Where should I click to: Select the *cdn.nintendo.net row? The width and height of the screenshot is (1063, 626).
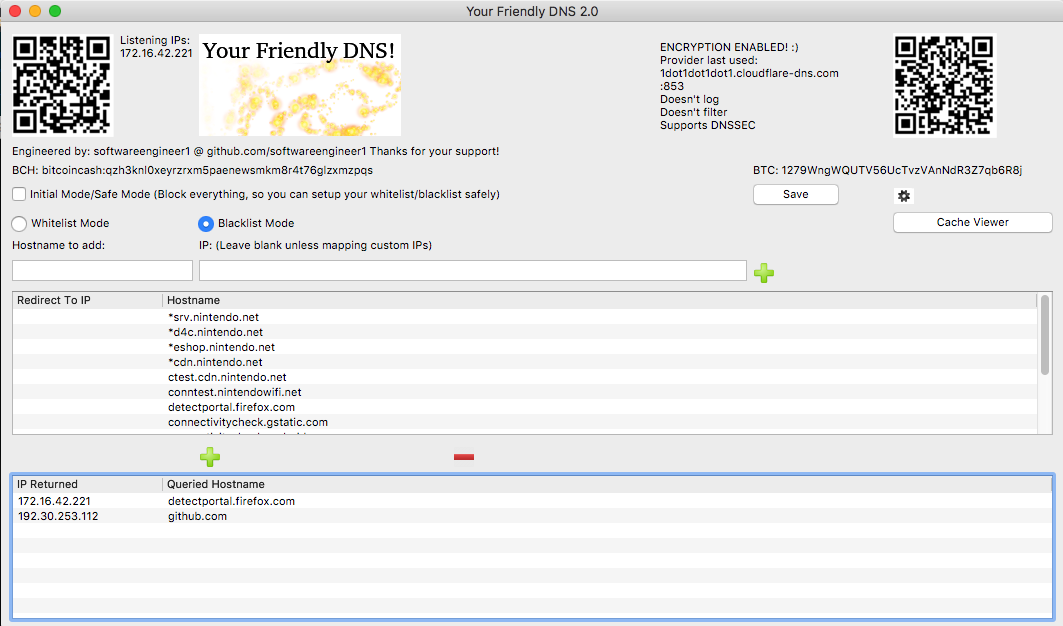point(525,361)
